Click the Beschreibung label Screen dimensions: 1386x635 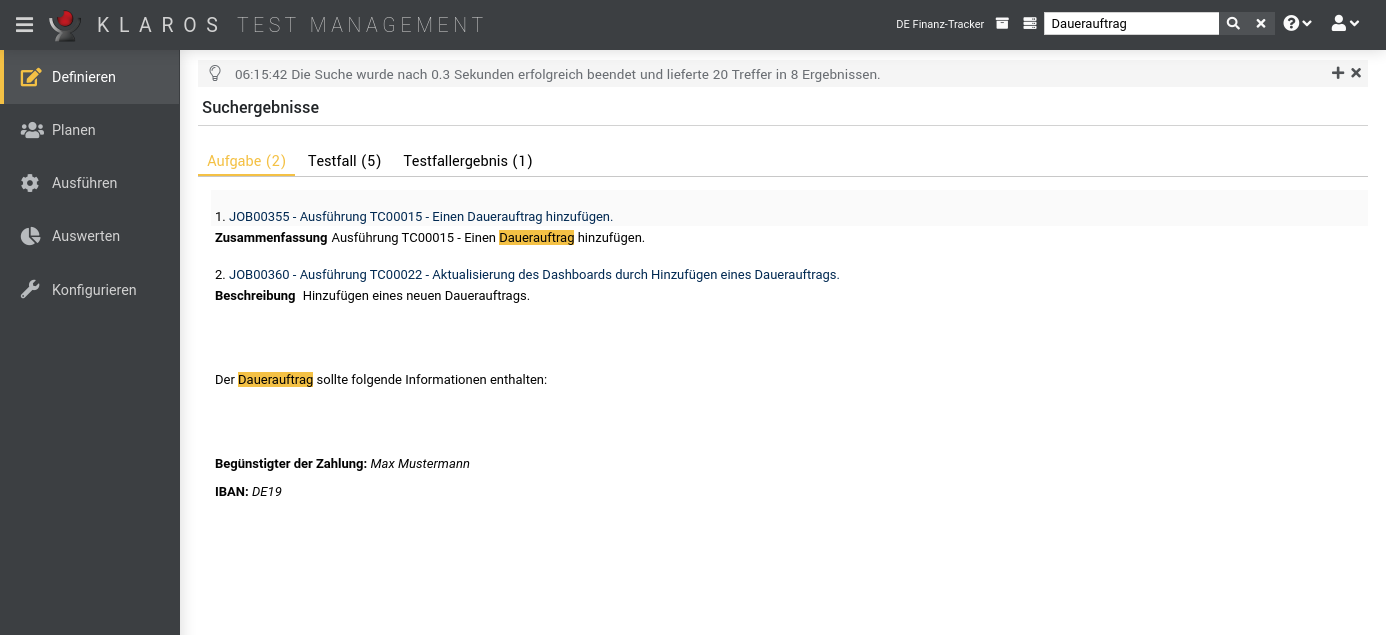pos(255,296)
